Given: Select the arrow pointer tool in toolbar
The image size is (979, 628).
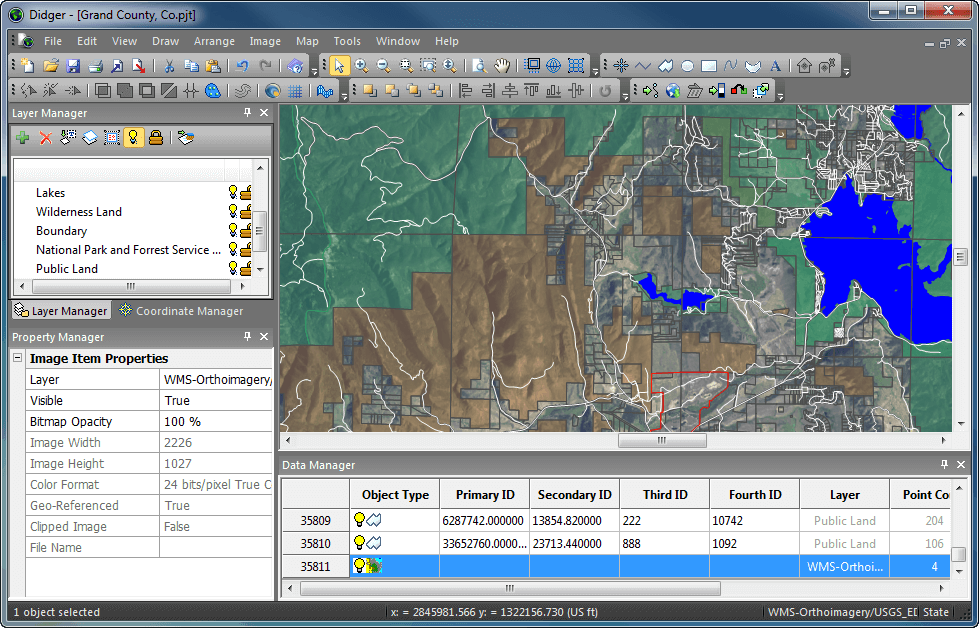Looking at the screenshot, I should (339, 66).
